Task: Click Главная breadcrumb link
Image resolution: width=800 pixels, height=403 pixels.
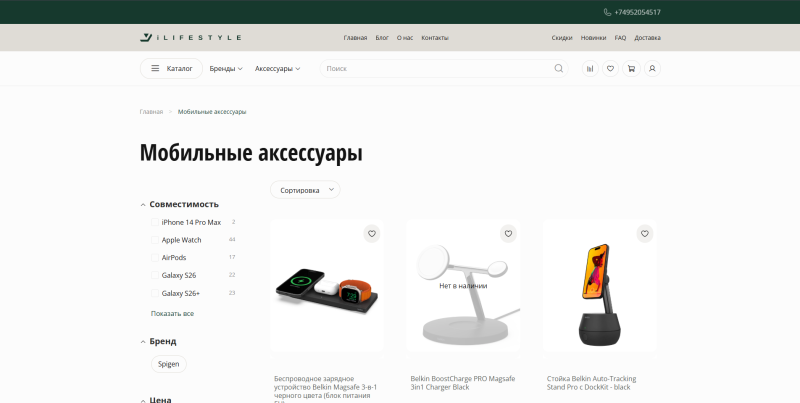Action: (152, 112)
